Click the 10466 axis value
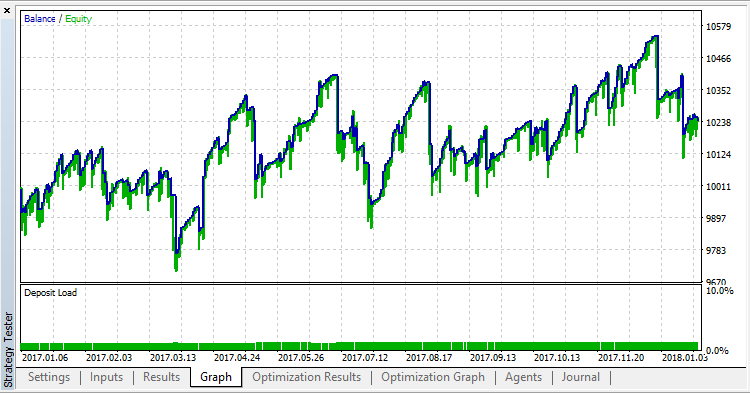The height and width of the screenshot is (394, 750). (x=718, y=59)
